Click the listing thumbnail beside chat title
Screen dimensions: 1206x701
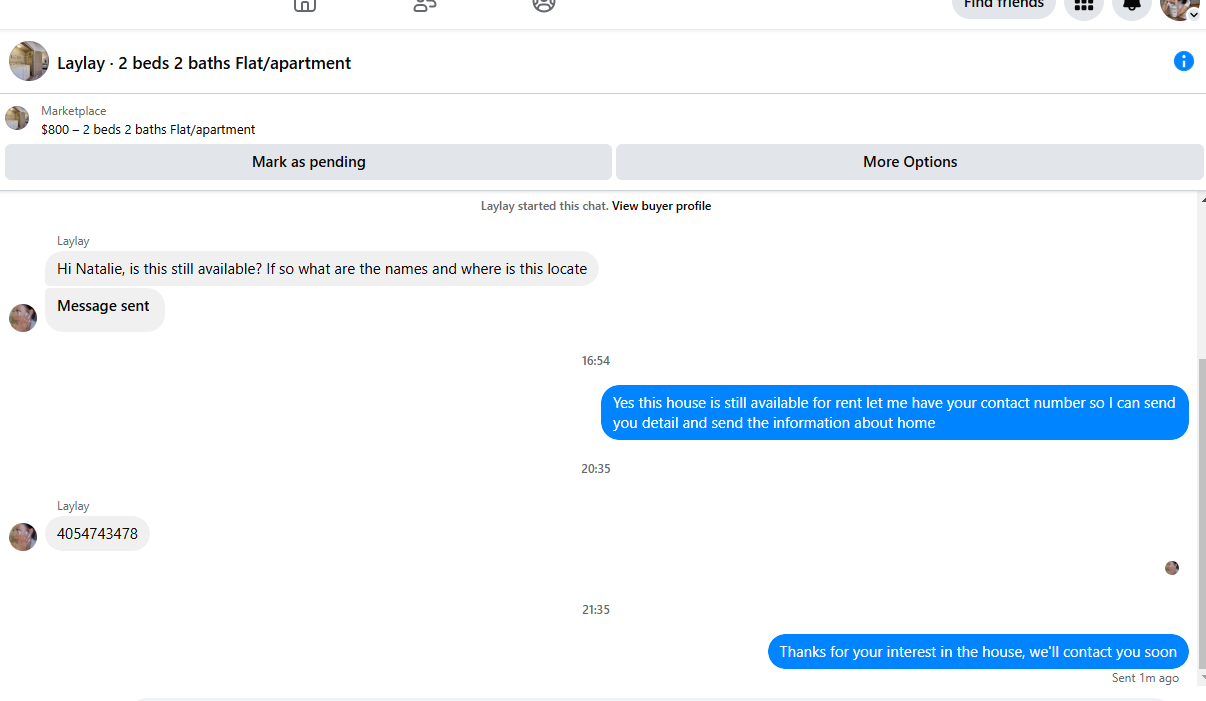click(x=29, y=61)
